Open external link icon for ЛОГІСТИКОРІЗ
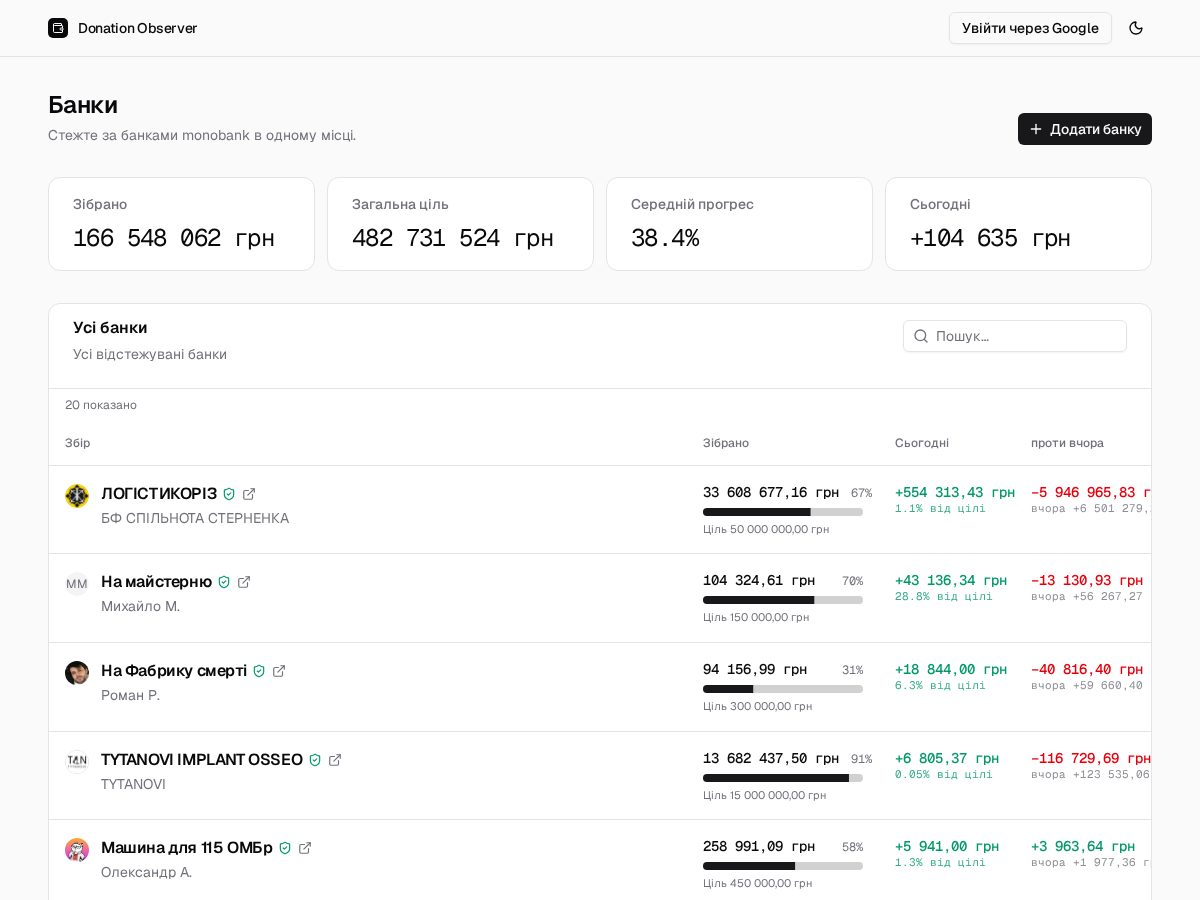 (249, 494)
